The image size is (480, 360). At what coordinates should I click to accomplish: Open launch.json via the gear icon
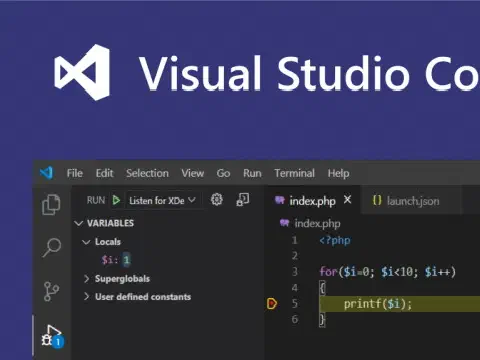pos(216,200)
